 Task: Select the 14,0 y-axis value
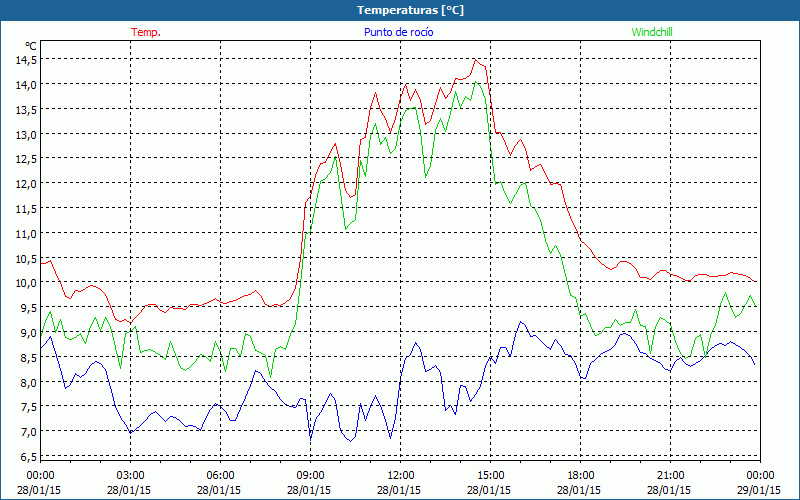tap(28, 85)
